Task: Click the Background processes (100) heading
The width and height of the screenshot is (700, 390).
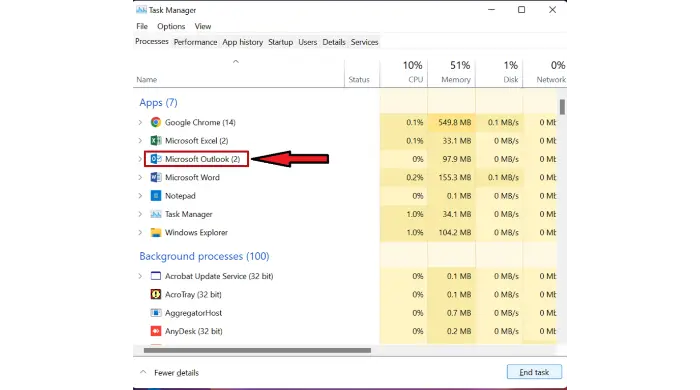Action: click(x=204, y=256)
